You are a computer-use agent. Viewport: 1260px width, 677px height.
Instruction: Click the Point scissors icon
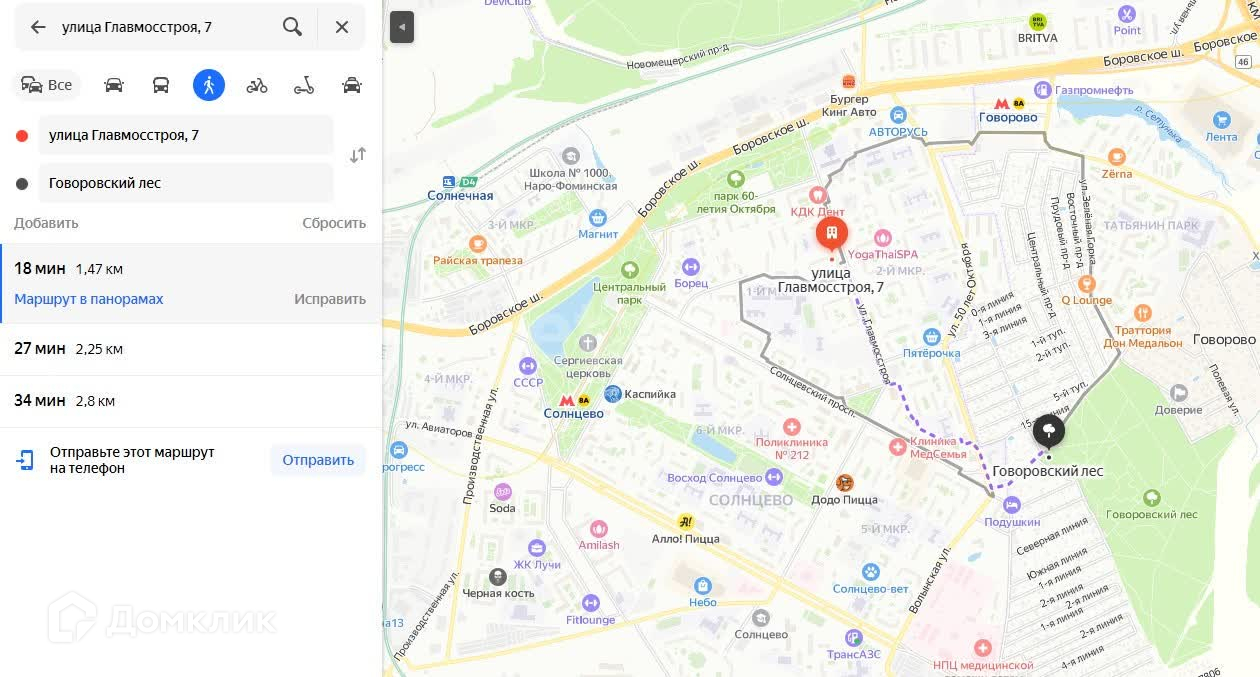pyautogui.click(x=1127, y=14)
